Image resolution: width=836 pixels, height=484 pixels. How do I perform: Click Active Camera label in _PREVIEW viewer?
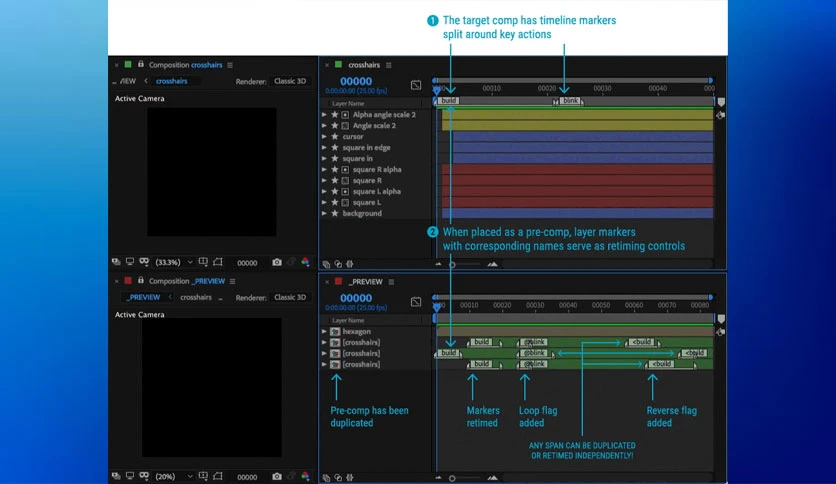tap(140, 314)
